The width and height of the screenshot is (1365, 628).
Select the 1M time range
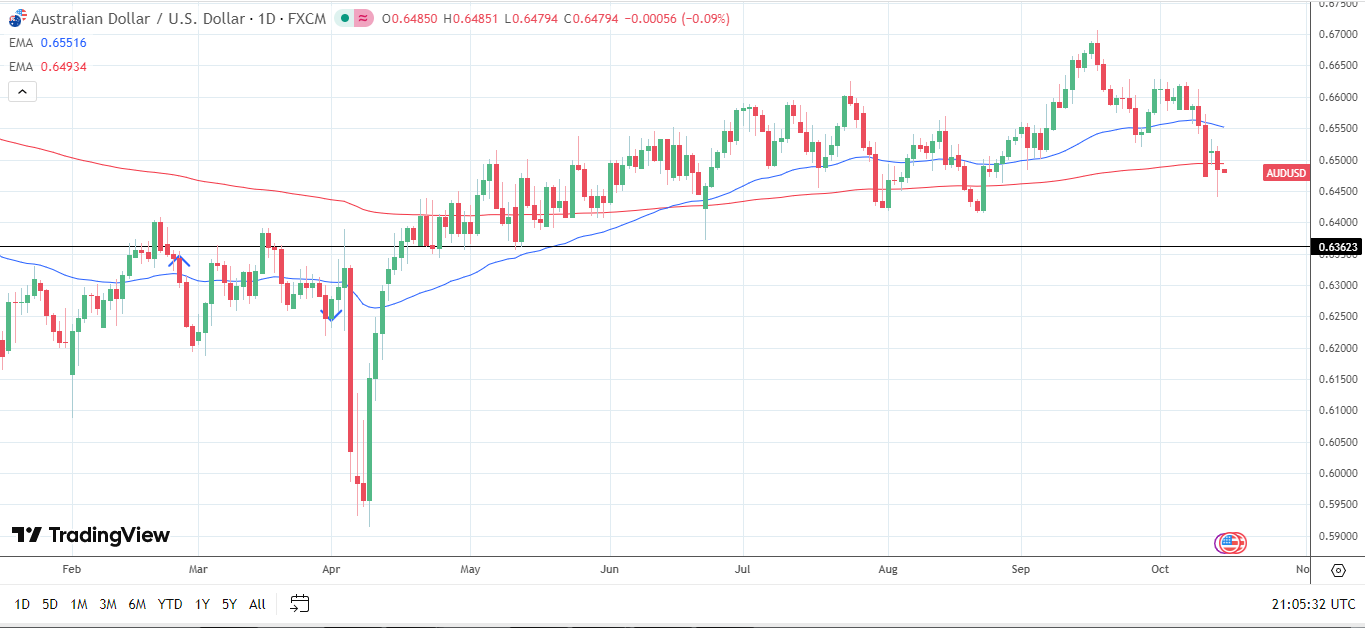[x=79, y=604]
